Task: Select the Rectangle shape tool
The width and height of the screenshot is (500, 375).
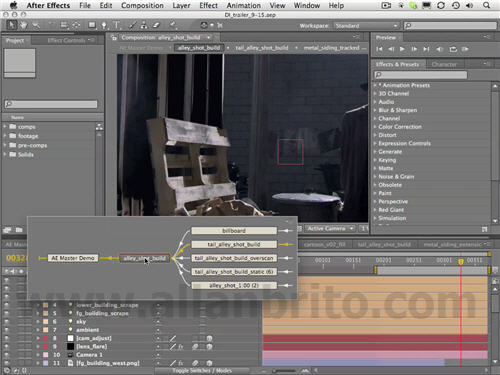Action: [92, 25]
